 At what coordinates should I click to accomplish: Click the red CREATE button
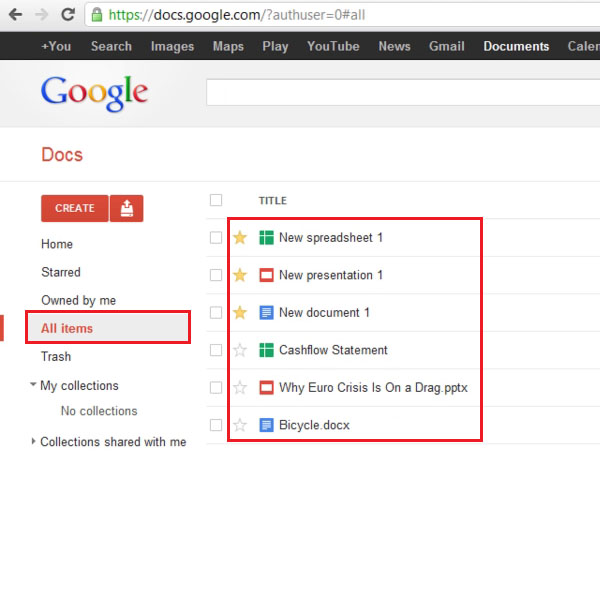75,209
